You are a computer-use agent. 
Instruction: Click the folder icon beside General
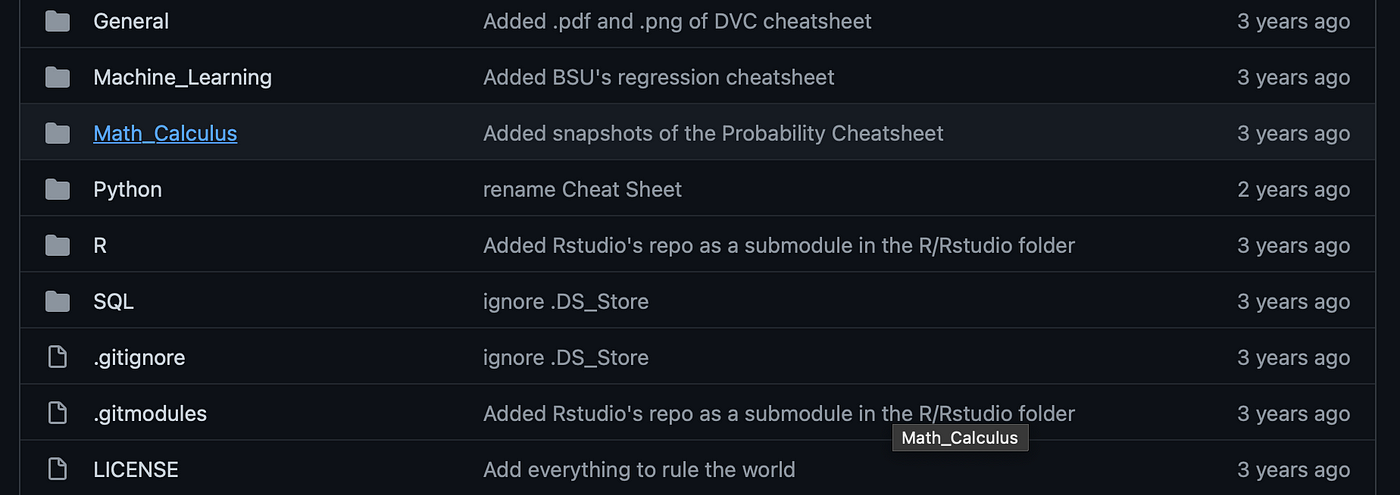coord(58,21)
